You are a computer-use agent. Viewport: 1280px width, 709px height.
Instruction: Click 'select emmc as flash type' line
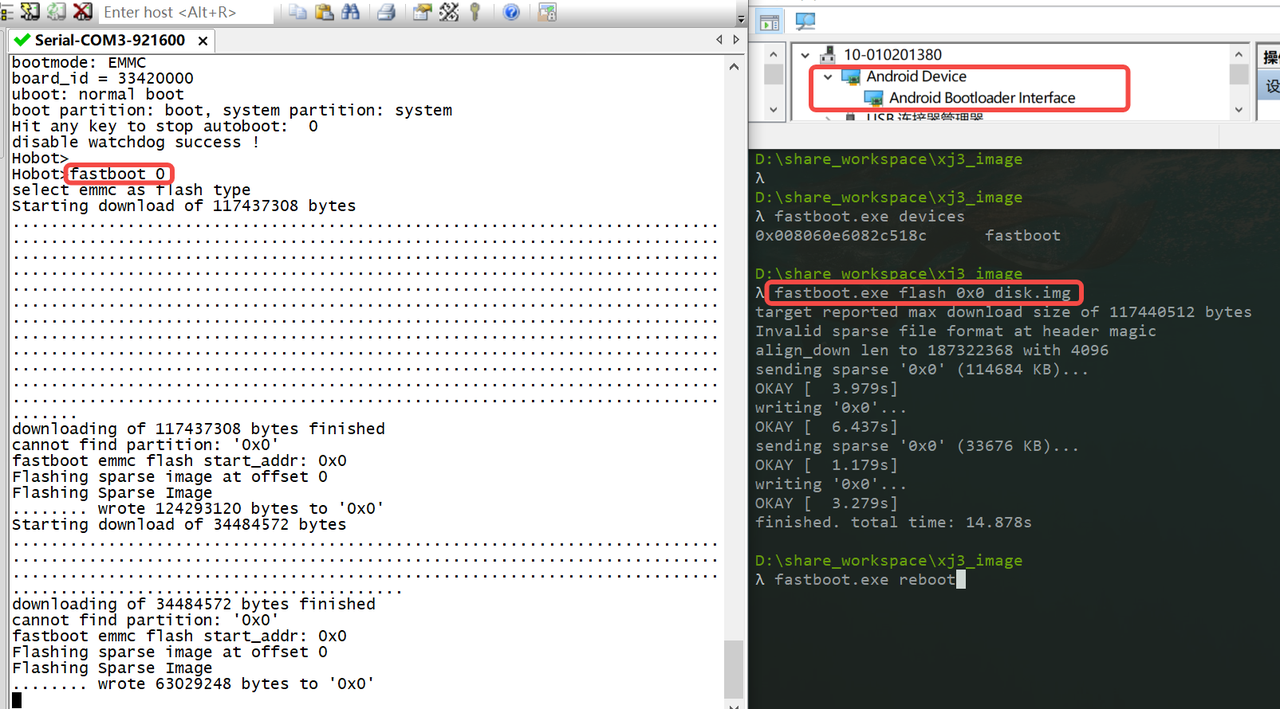coord(131,190)
